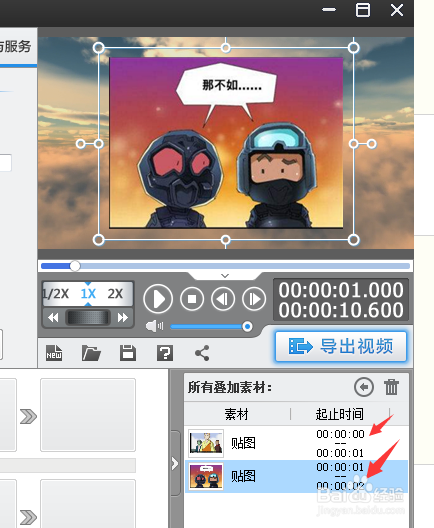Click the lower transition arrow between clip slots
This screenshot has width=434, height=528.
pyautogui.click(x=28, y=517)
